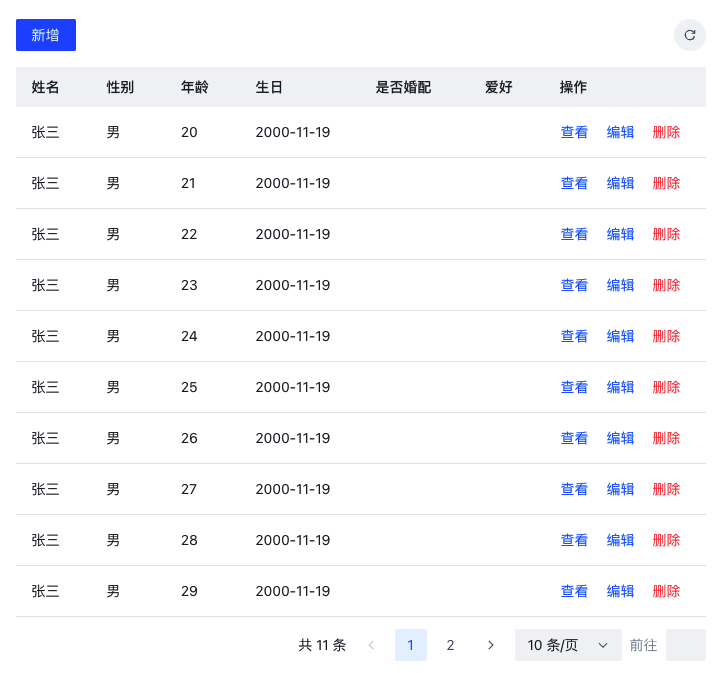Click 删除 on the age 28 row
This screenshot has height=673, width=725.
tap(666, 540)
